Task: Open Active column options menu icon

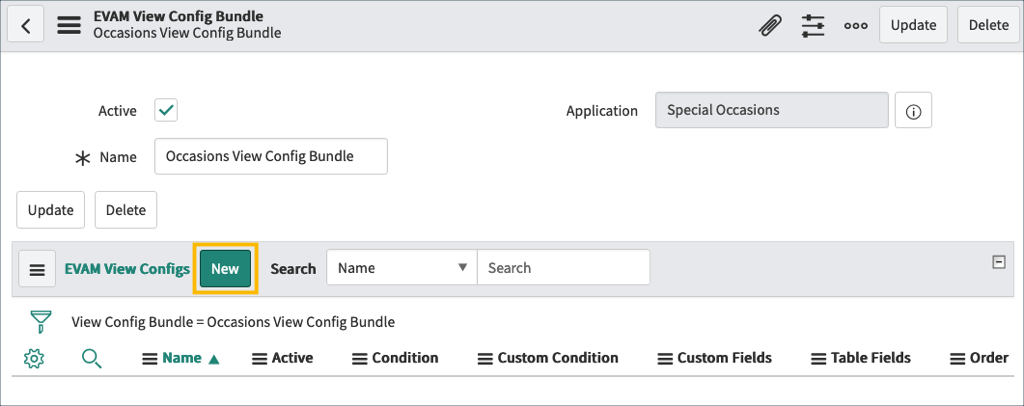Action: pyautogui.click(x=260, y=358)
